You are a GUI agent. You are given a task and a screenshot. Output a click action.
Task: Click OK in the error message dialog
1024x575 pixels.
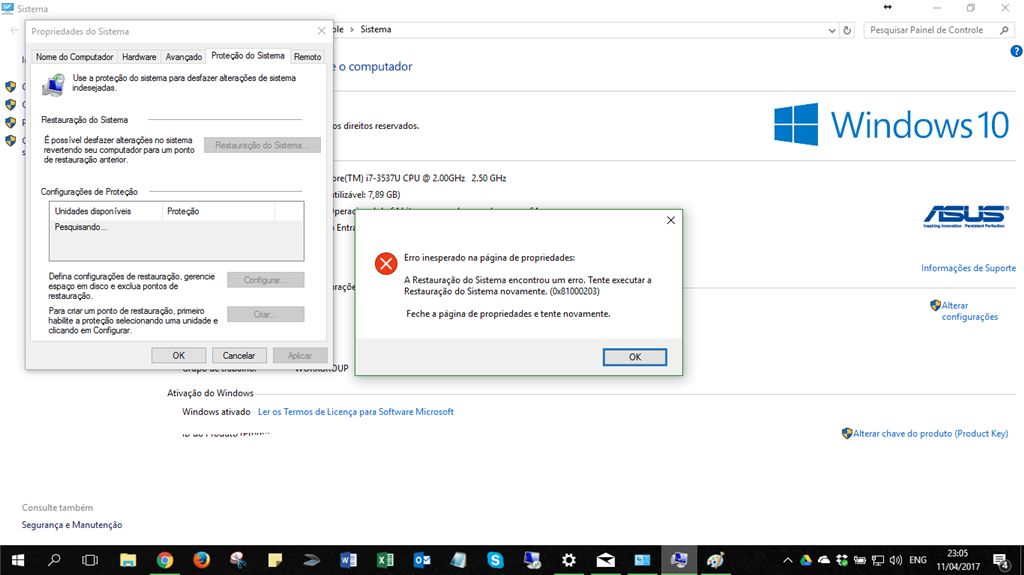coord(635,357)
